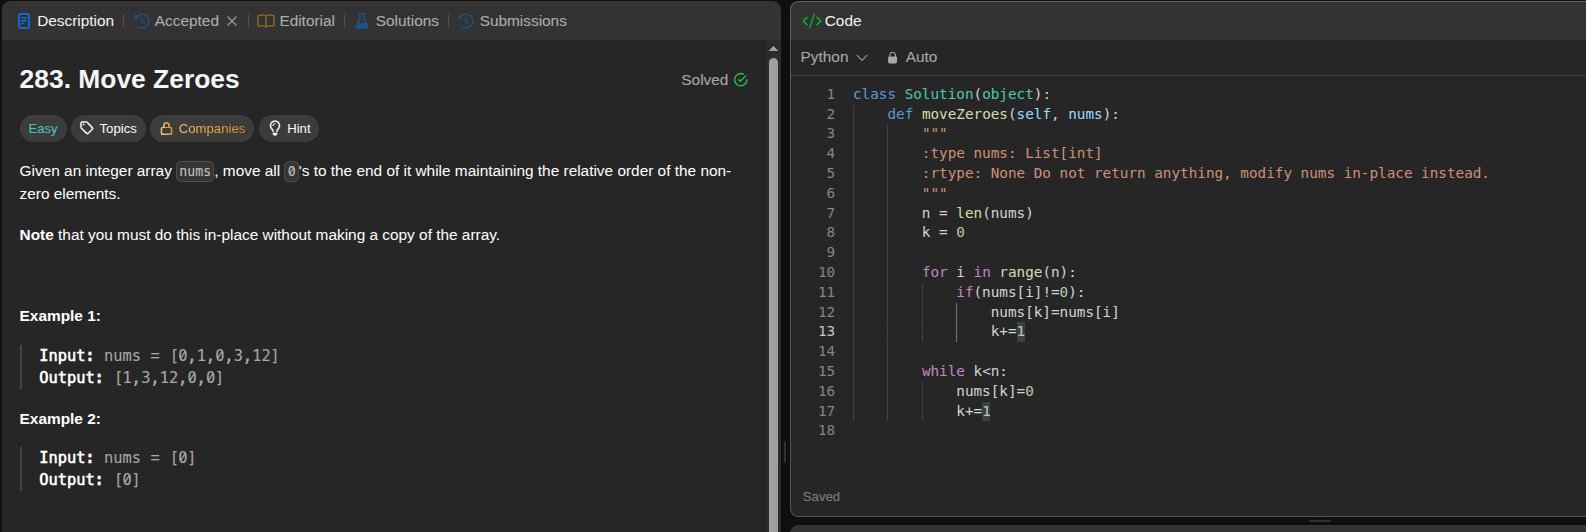Click the description panel vertical scrollbar
This screenshot has height=532, width=1586.
[x=772, y=280]
